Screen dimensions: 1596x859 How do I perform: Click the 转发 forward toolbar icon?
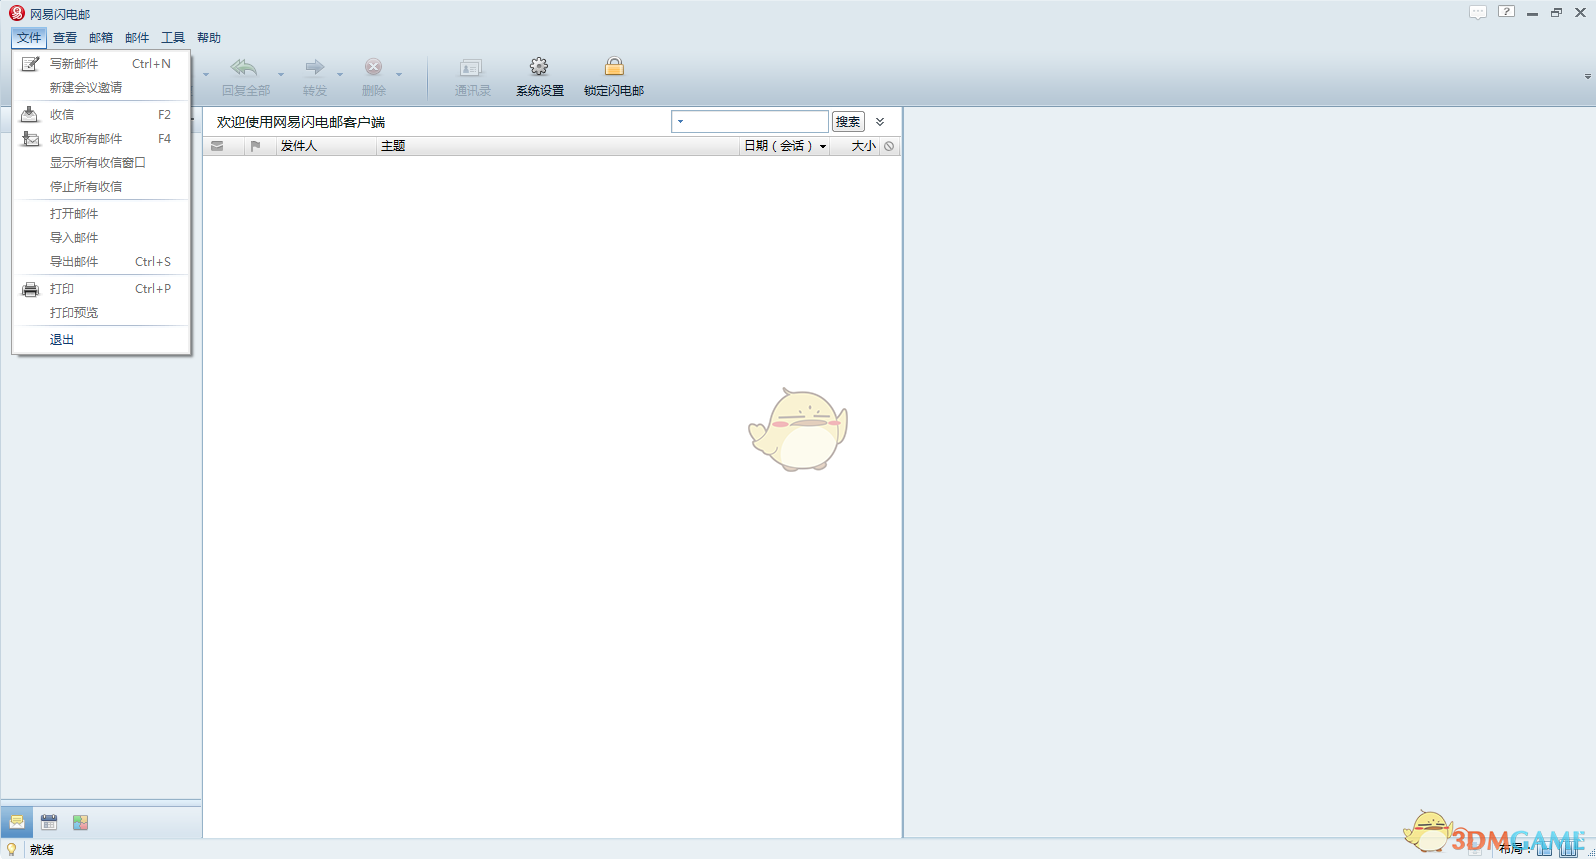coord(315,76)
